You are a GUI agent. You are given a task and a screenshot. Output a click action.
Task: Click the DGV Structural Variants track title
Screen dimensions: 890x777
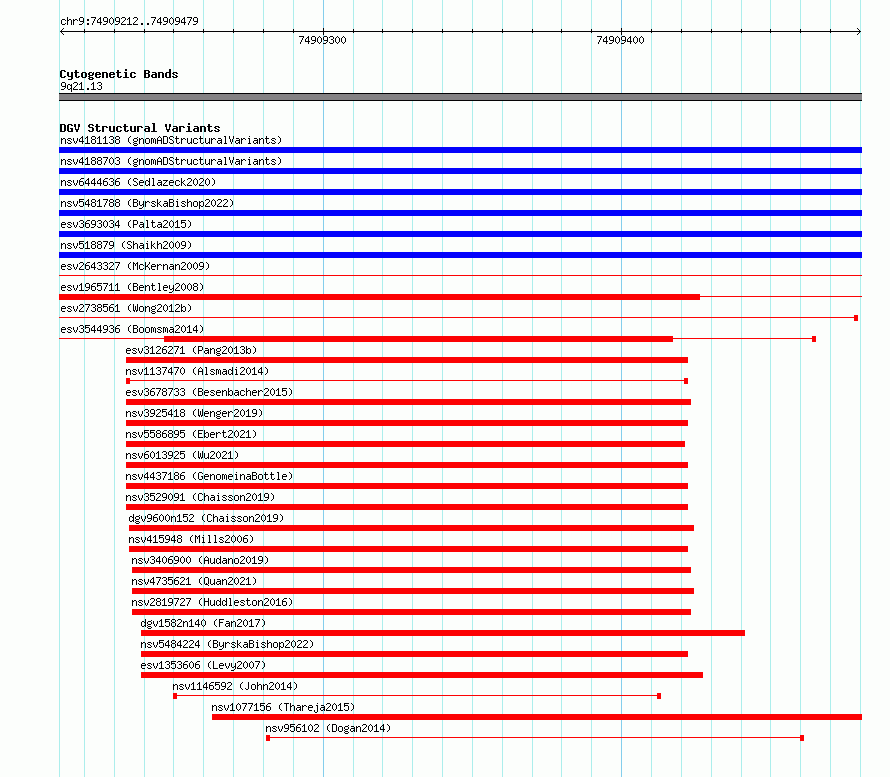(140, 128)
